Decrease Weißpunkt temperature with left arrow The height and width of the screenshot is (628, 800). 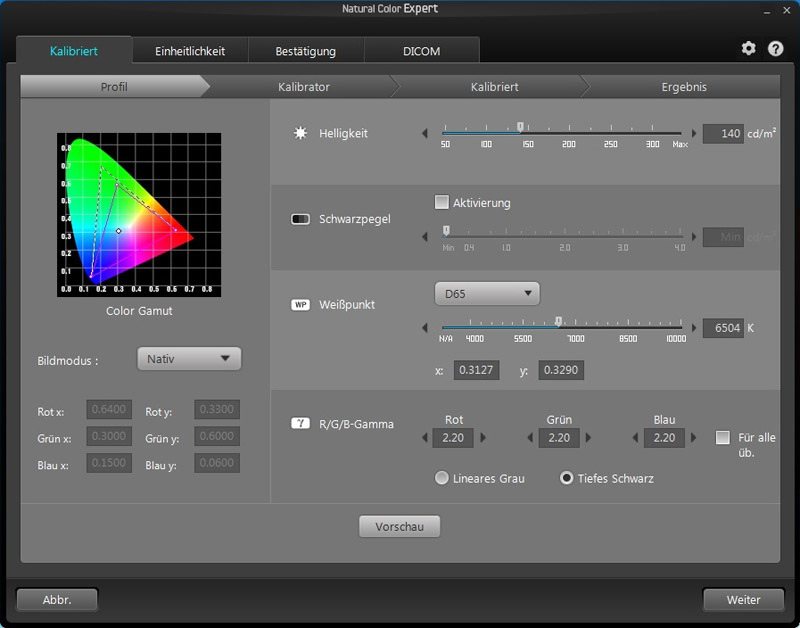point(424,328)
